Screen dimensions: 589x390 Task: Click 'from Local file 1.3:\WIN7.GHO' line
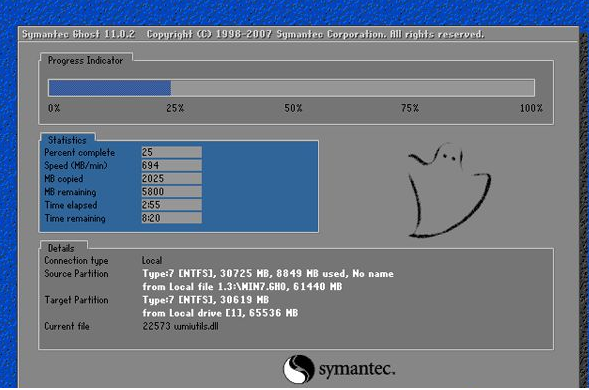(x=242, y=287)
